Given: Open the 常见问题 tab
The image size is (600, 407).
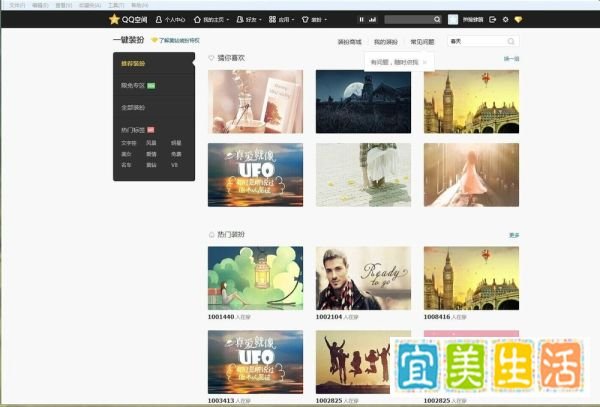Looking at the screenshot, I should (422, 42).
